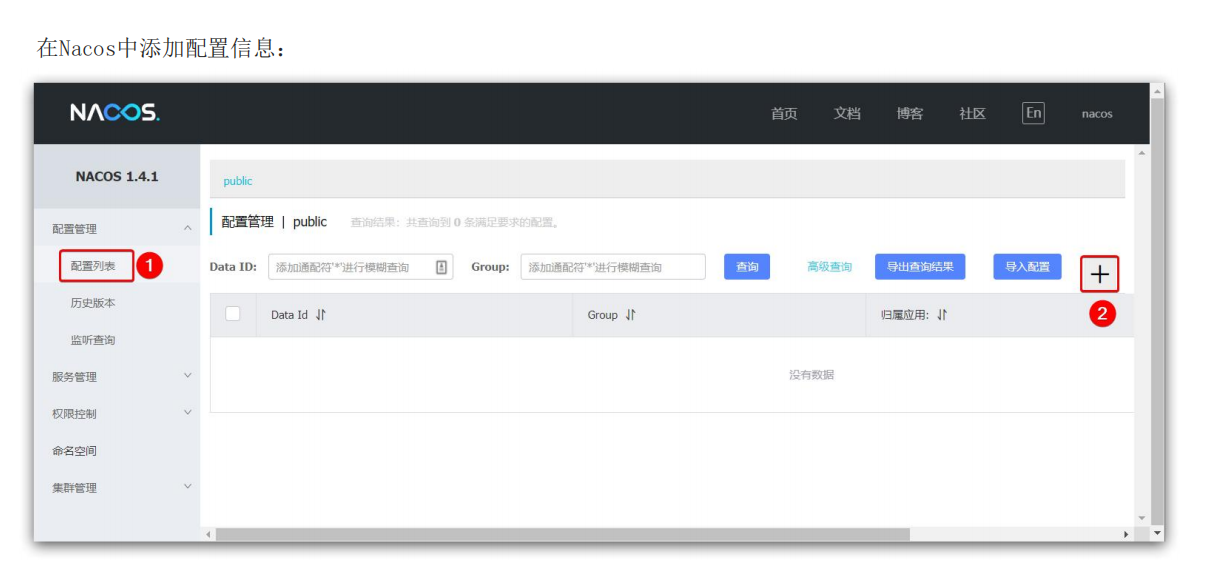Click the 集群管理 sidebar label
Screen dimensions: 1223x564
(x=75, y=488)
